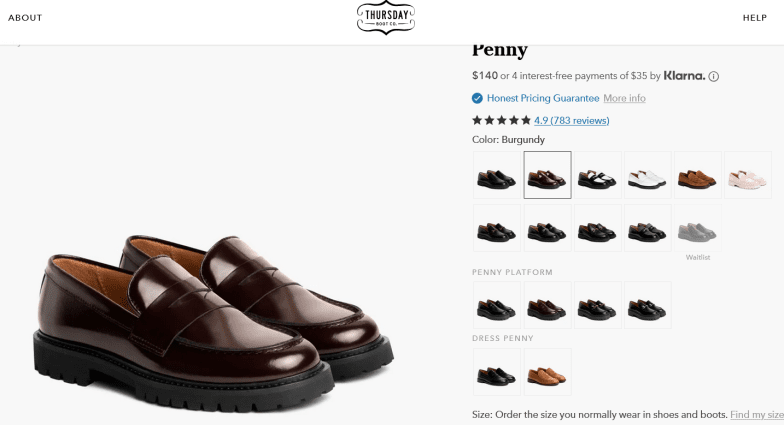The height and width of the screenshot is (425, 784).
Task: Click the Klarna logo
Action: 684,75
